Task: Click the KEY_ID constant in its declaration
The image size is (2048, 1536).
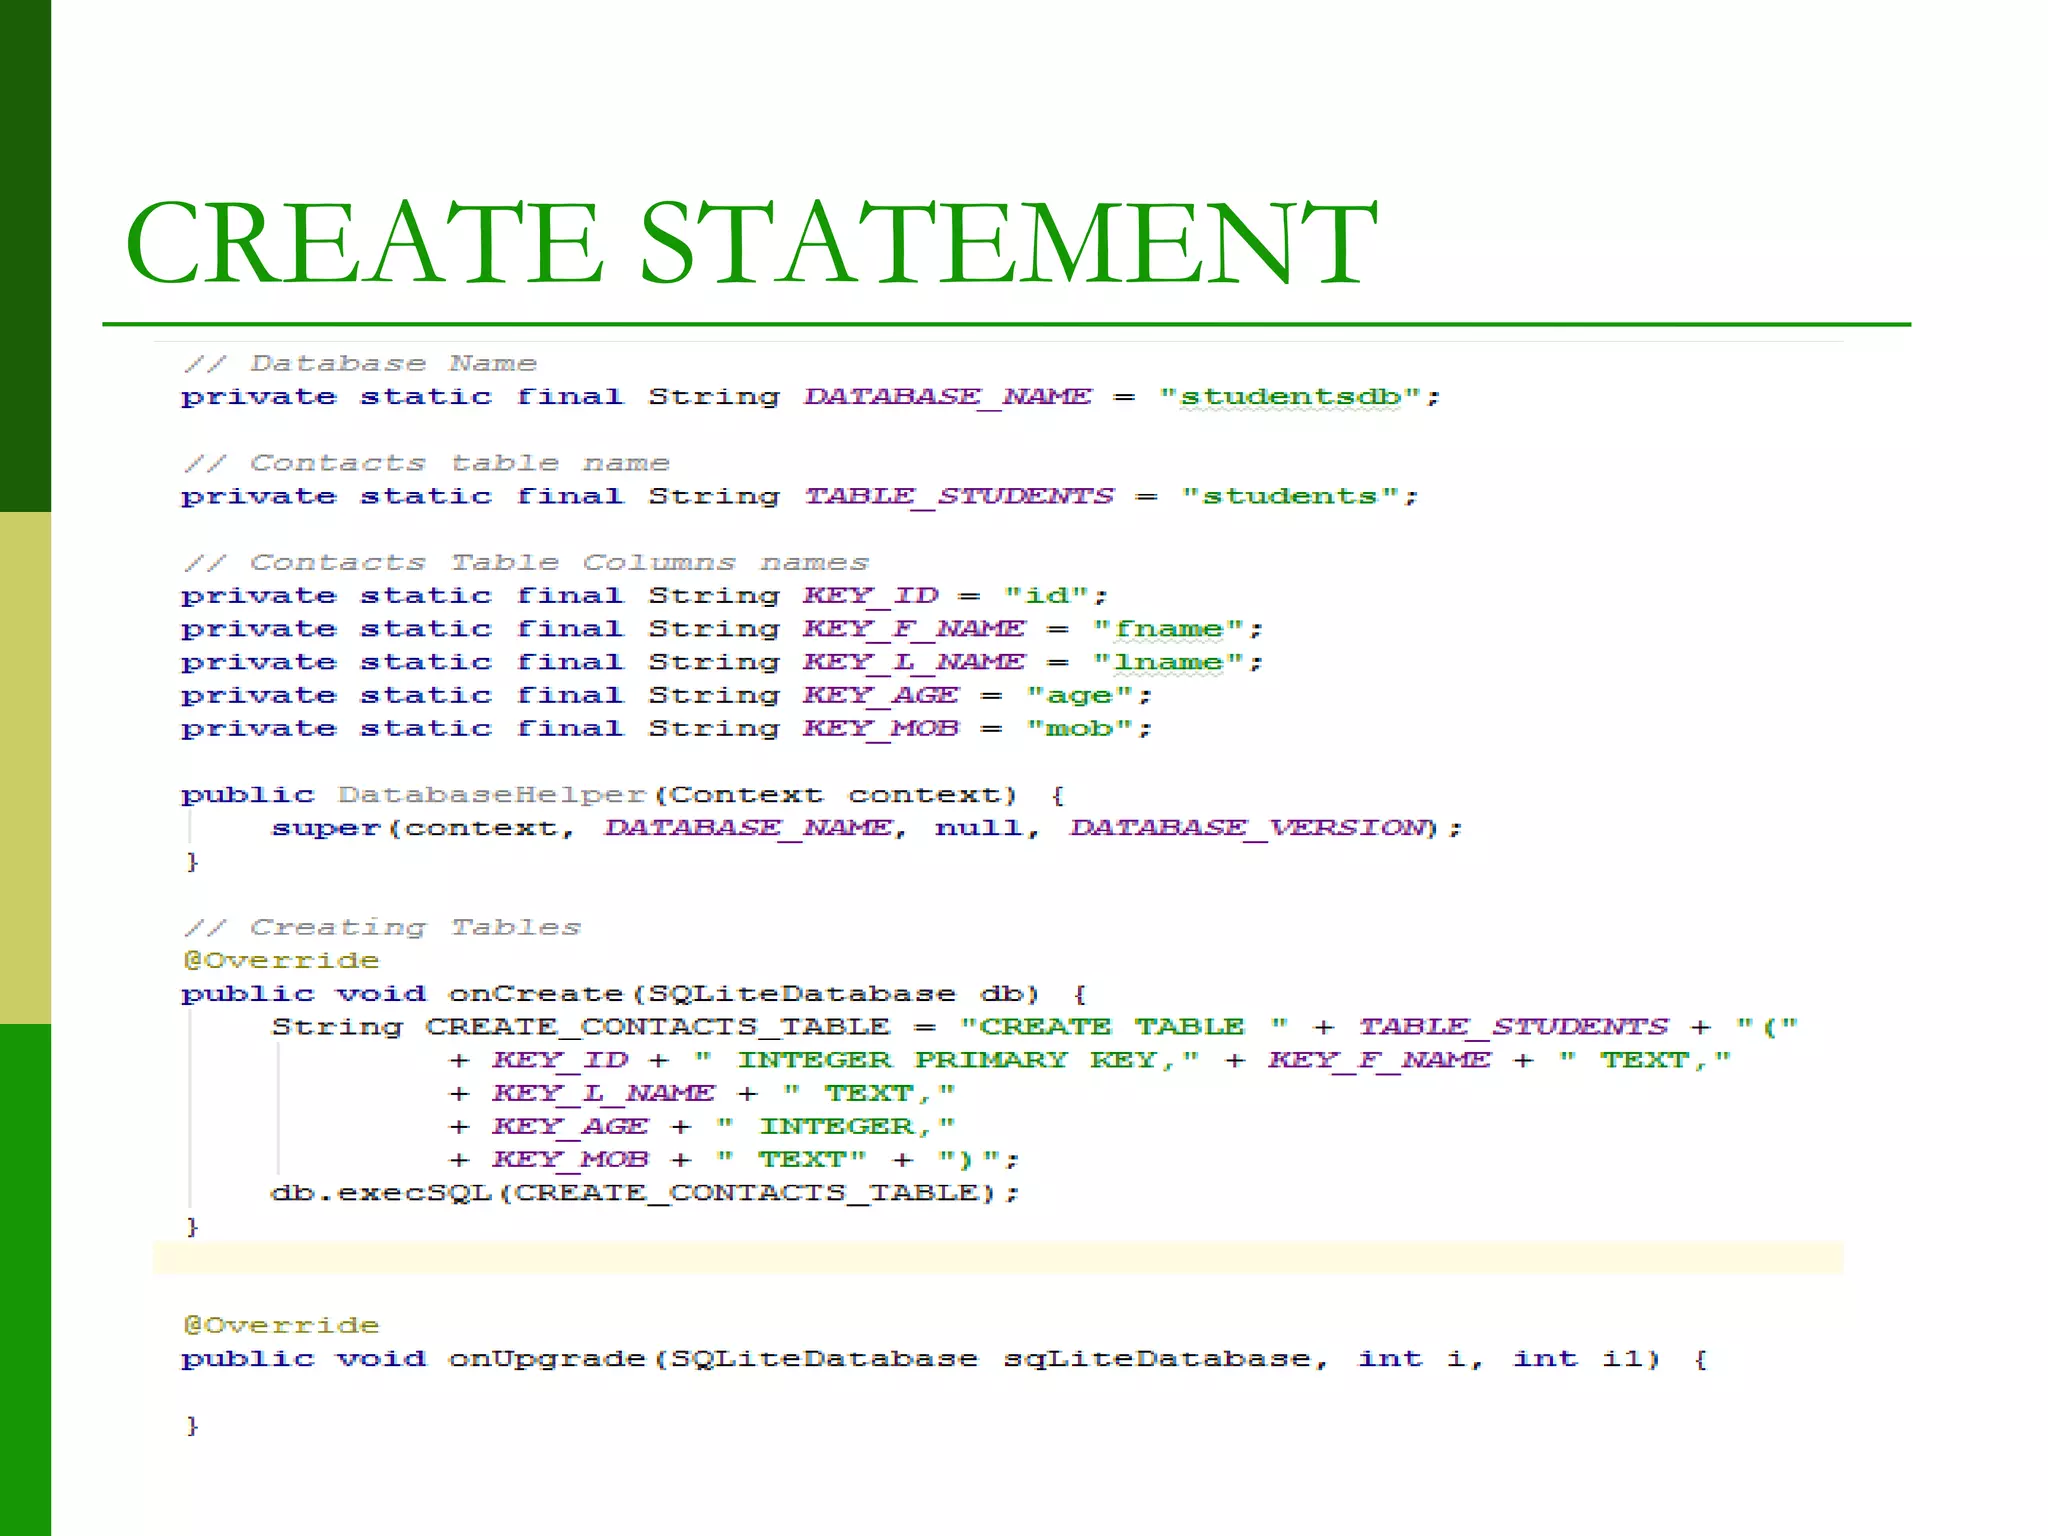Action: coord(870,596)
